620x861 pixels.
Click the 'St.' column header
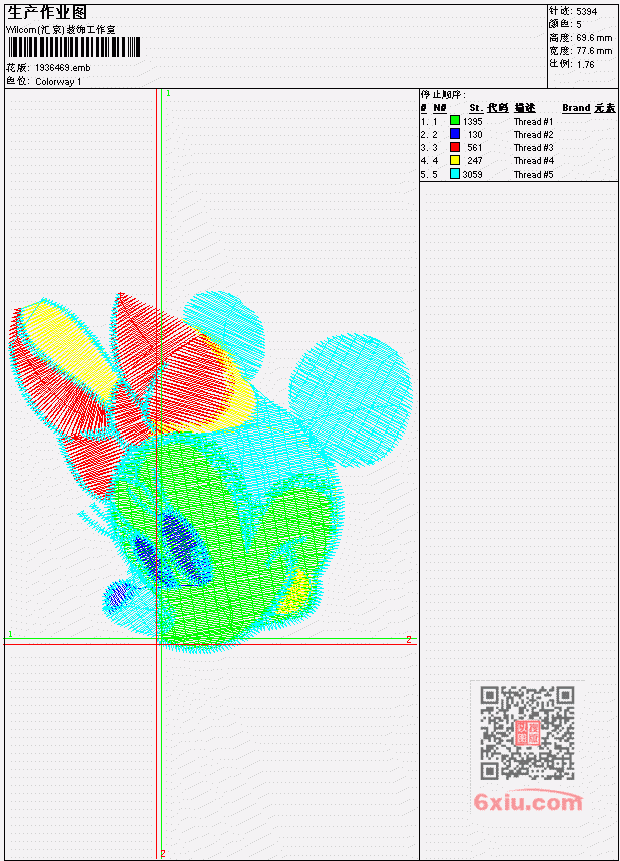click(x=476, y=108)
